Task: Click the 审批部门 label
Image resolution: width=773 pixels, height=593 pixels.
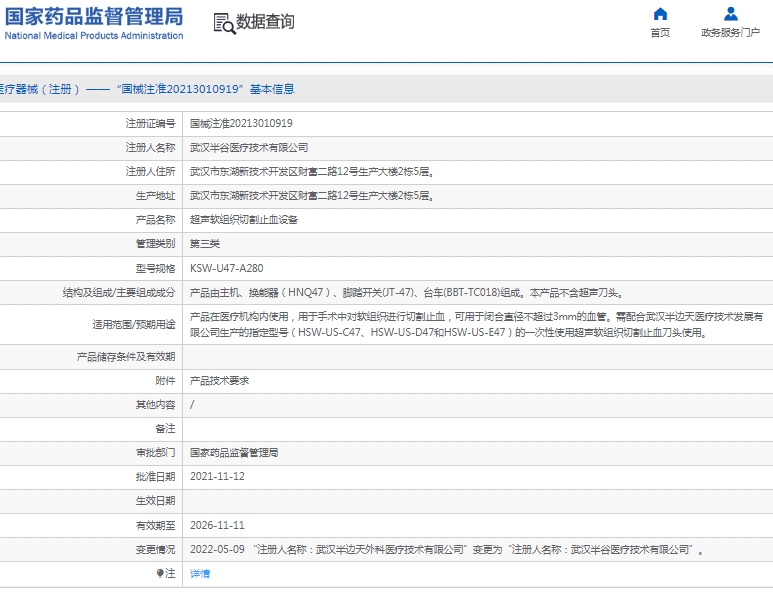Action: click(155, 453)
